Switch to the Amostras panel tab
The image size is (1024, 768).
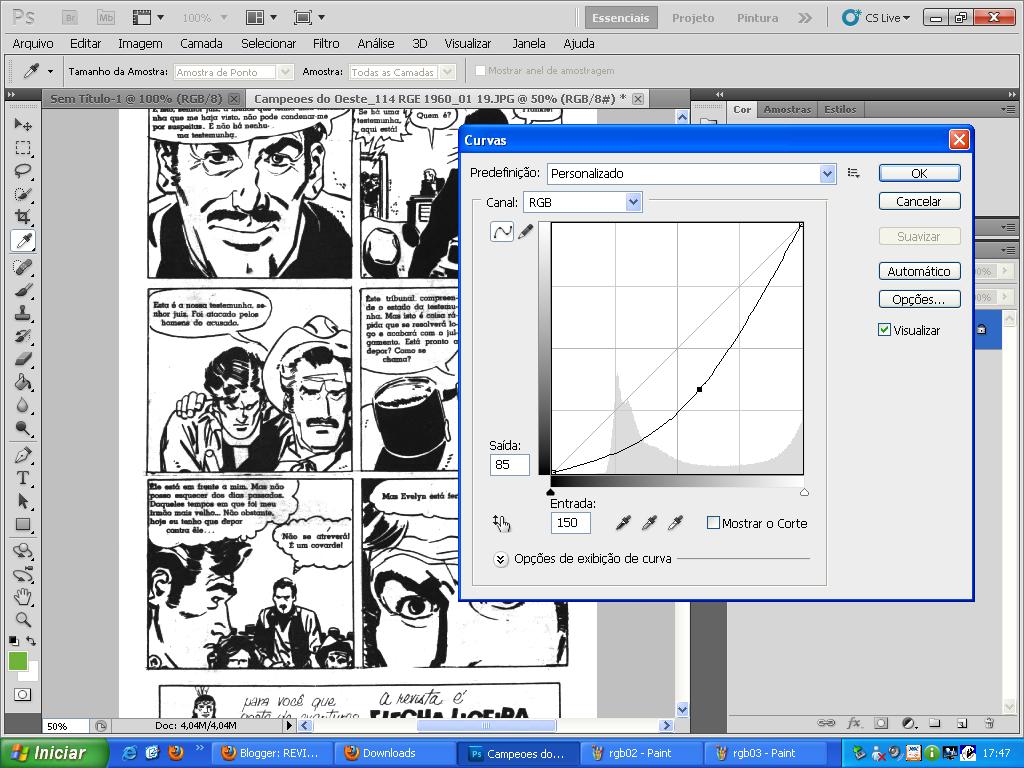pos(787,110)
